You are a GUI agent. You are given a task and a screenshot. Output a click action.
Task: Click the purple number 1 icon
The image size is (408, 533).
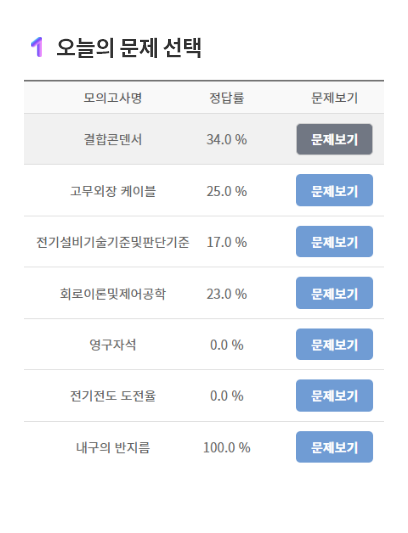[37, 47]
